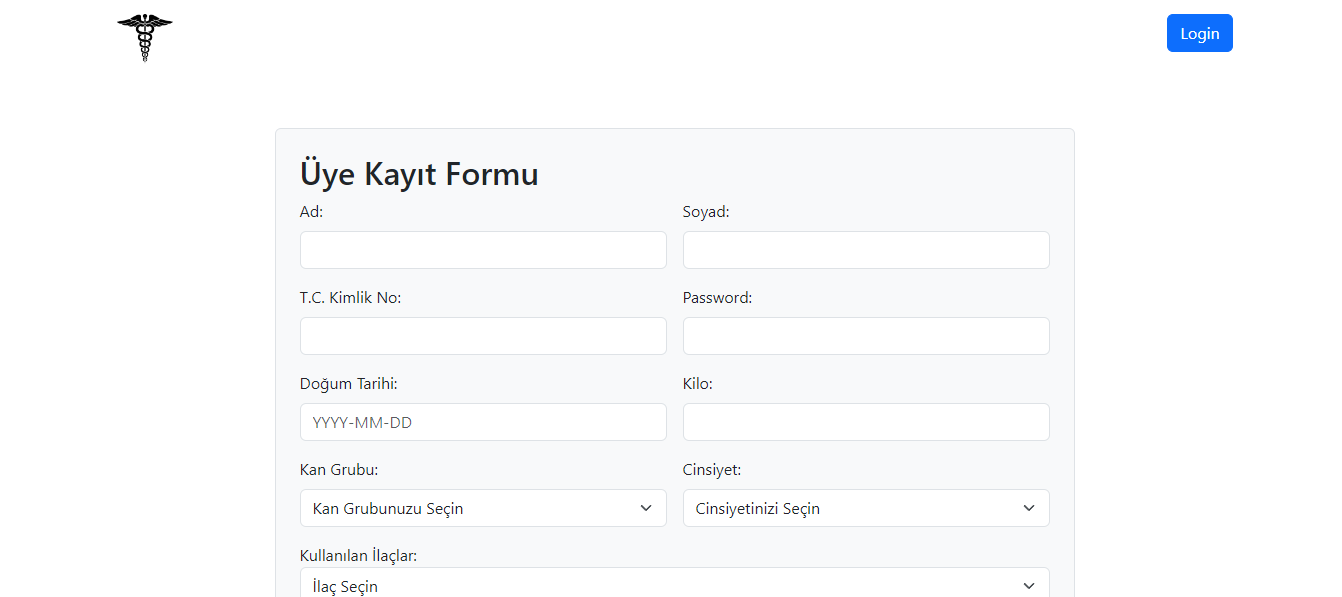Screen dimensions: 1342x597
Task: Click the Kan Grubu label
Action: 339,470
